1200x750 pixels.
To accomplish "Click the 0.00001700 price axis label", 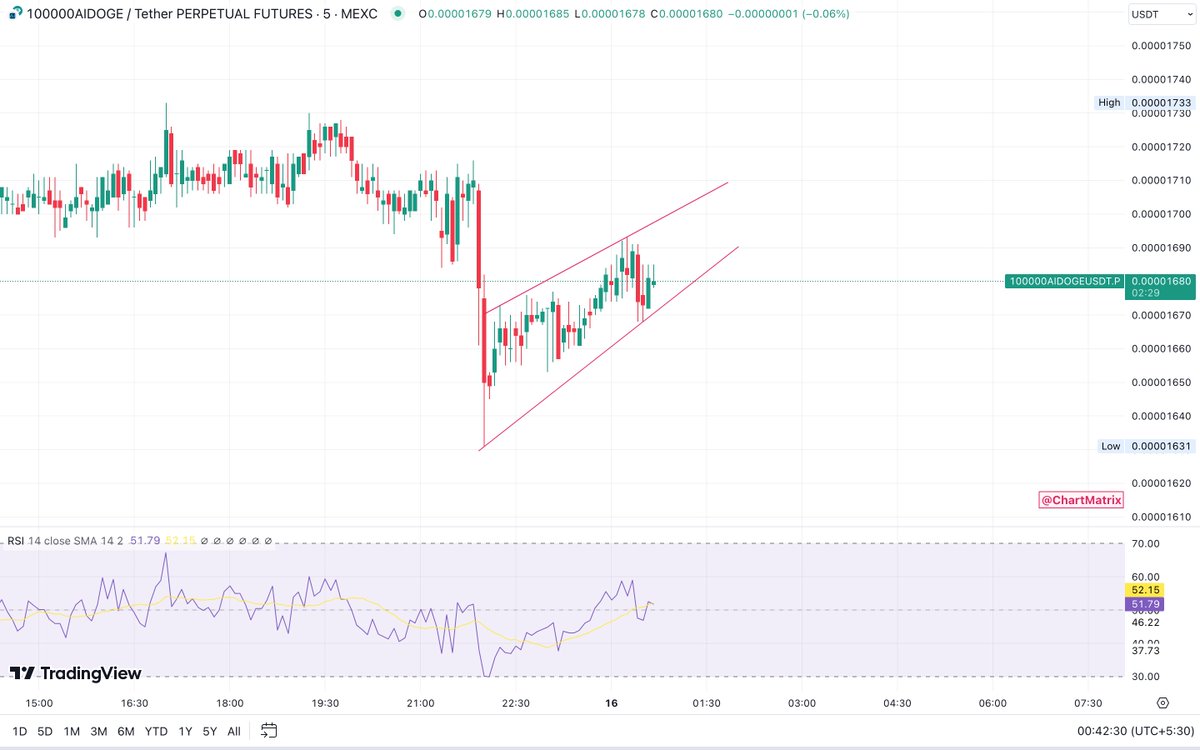I will tap(1160, 214).
